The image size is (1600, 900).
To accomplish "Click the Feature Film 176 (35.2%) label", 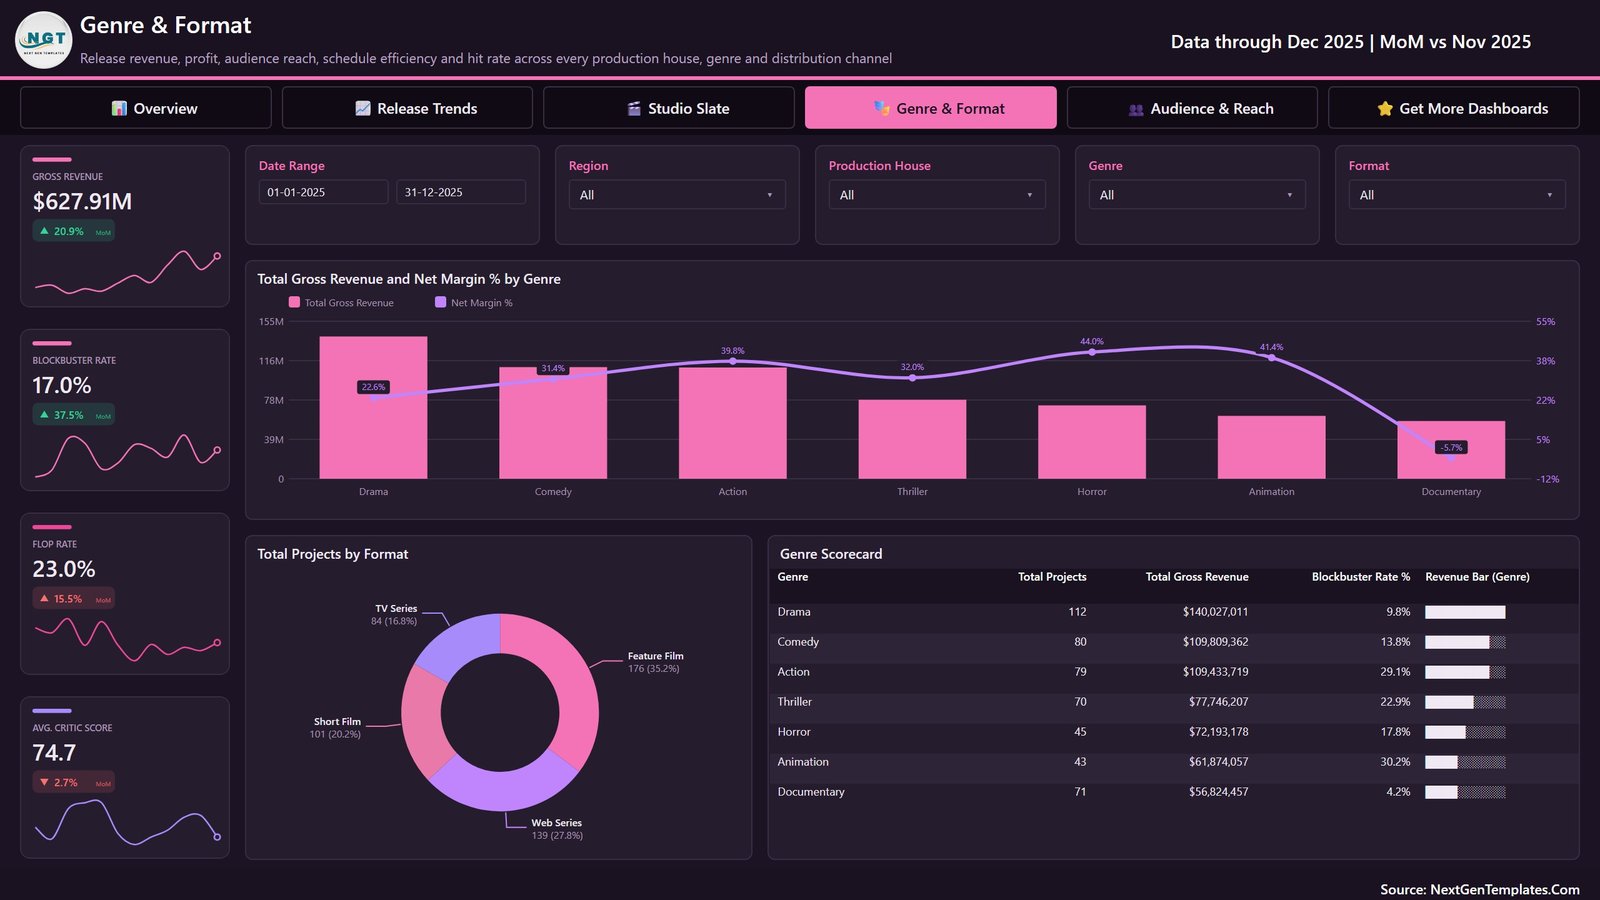I will point(655,662).
